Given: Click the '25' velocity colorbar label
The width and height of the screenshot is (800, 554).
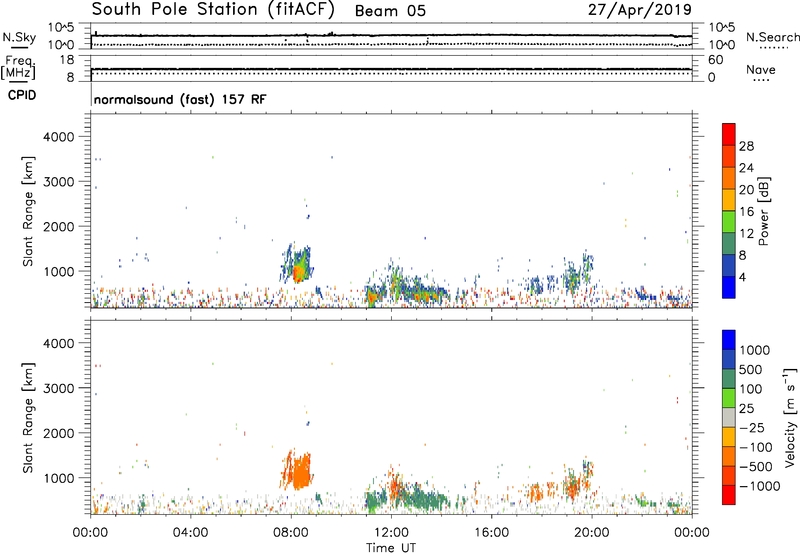Looking at the screenshot, I should point(747,409).
